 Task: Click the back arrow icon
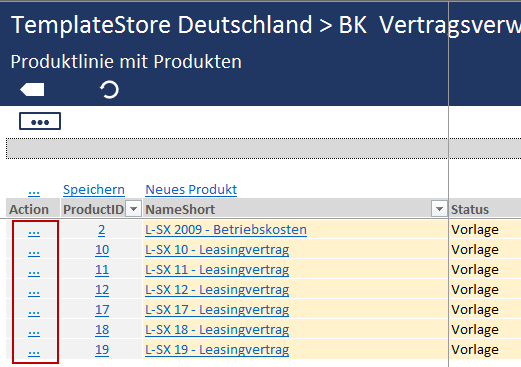(32, 90)
